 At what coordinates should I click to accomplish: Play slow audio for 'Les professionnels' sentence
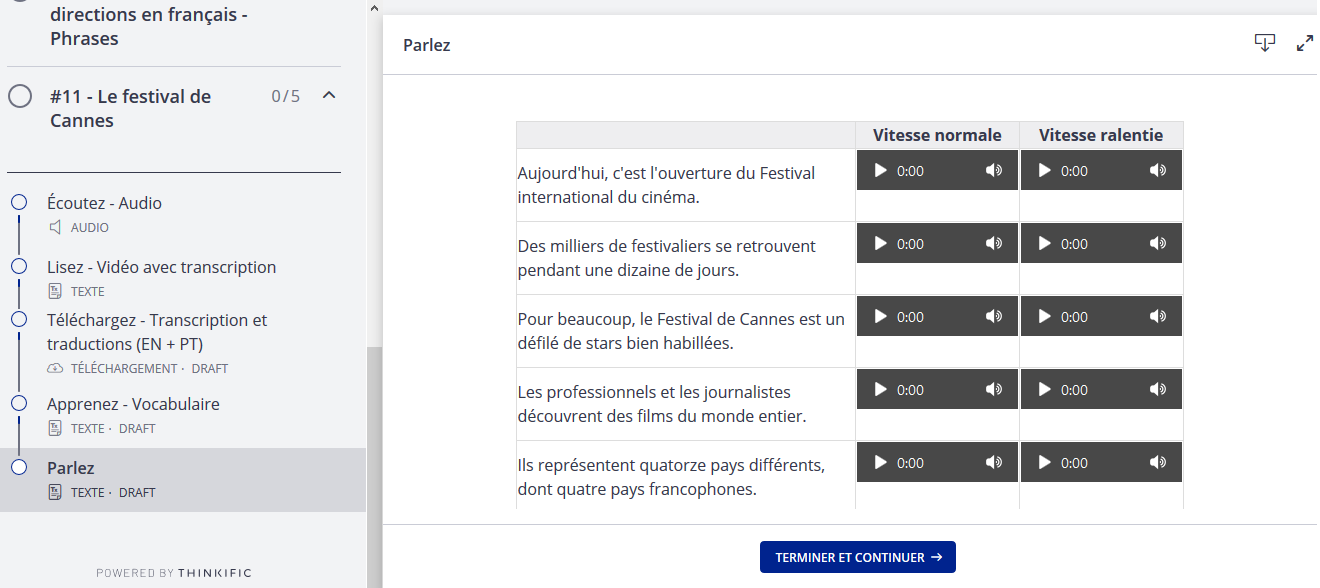point(1045,390)
